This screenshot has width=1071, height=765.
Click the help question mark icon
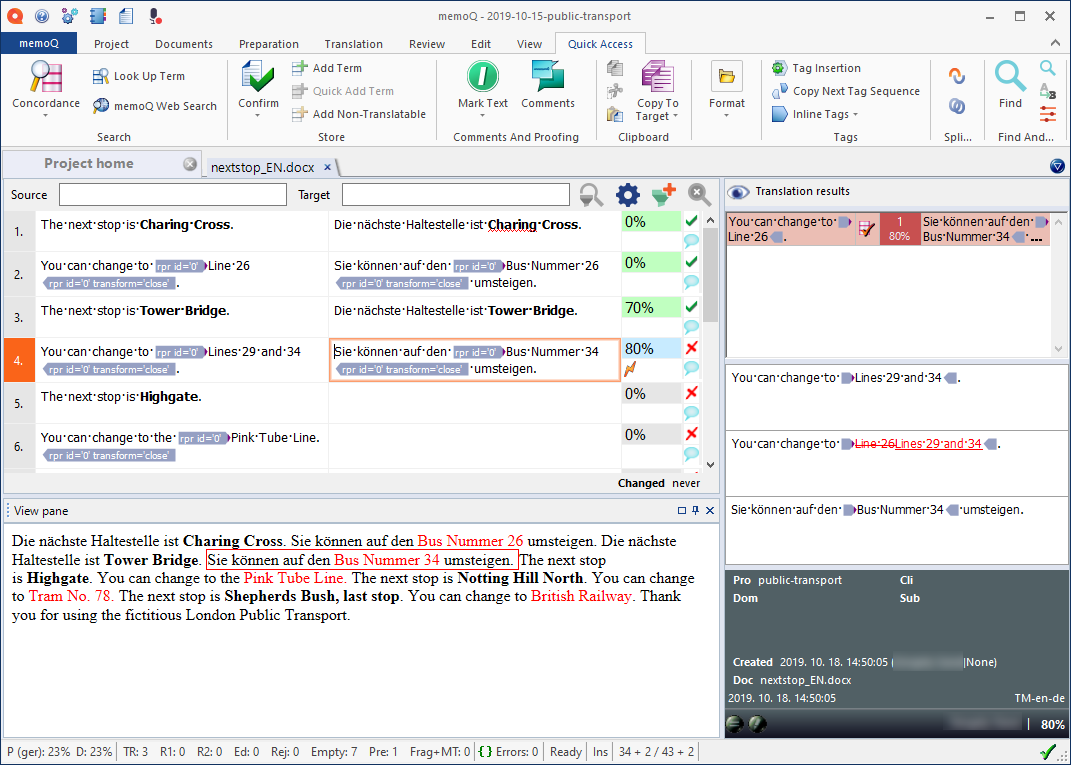[x=41, y=15]
